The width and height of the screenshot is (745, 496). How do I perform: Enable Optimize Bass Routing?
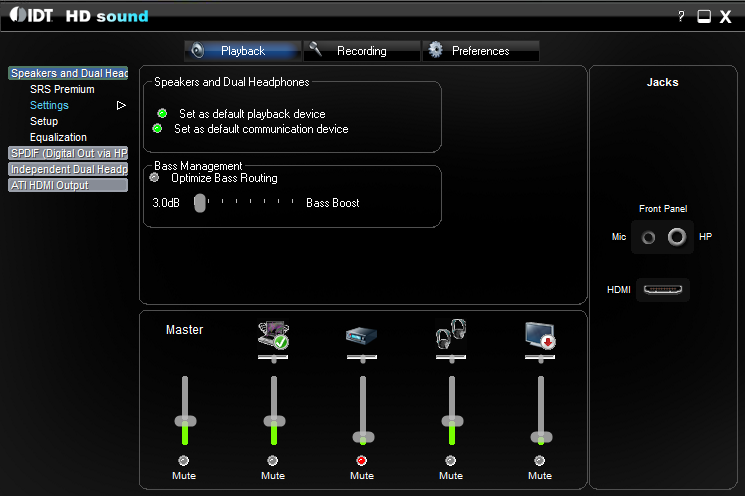click(x=154, y=178)
